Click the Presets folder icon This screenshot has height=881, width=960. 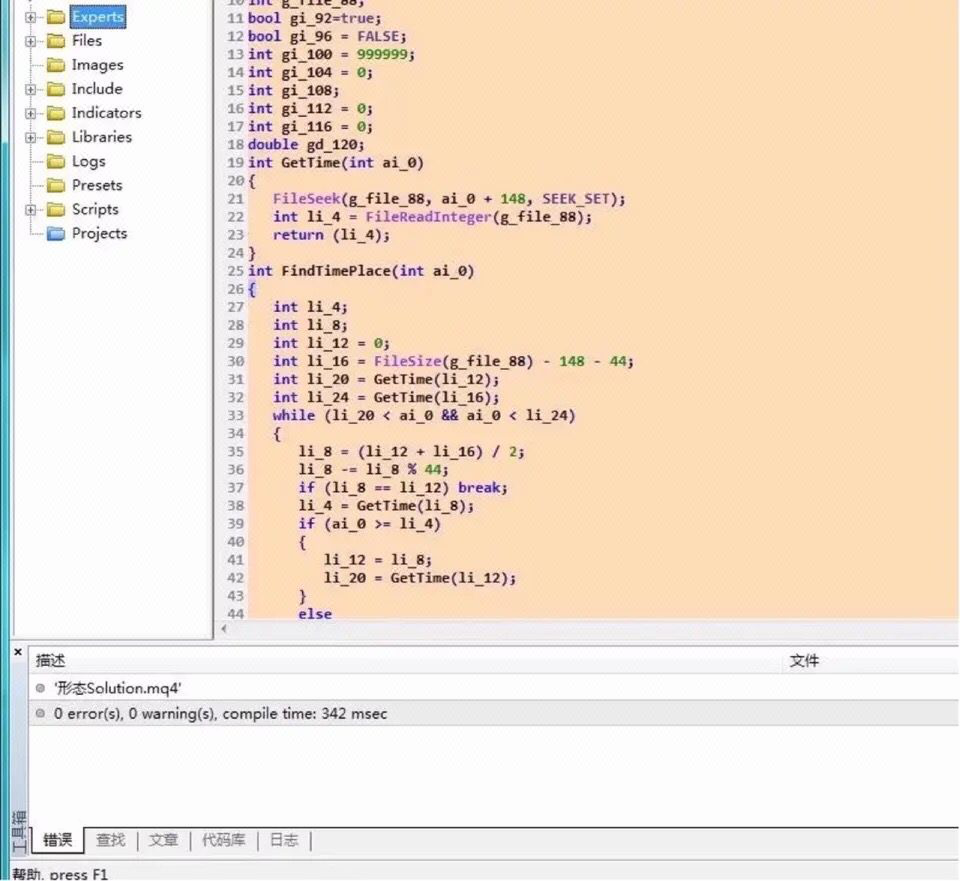point(55,185)
